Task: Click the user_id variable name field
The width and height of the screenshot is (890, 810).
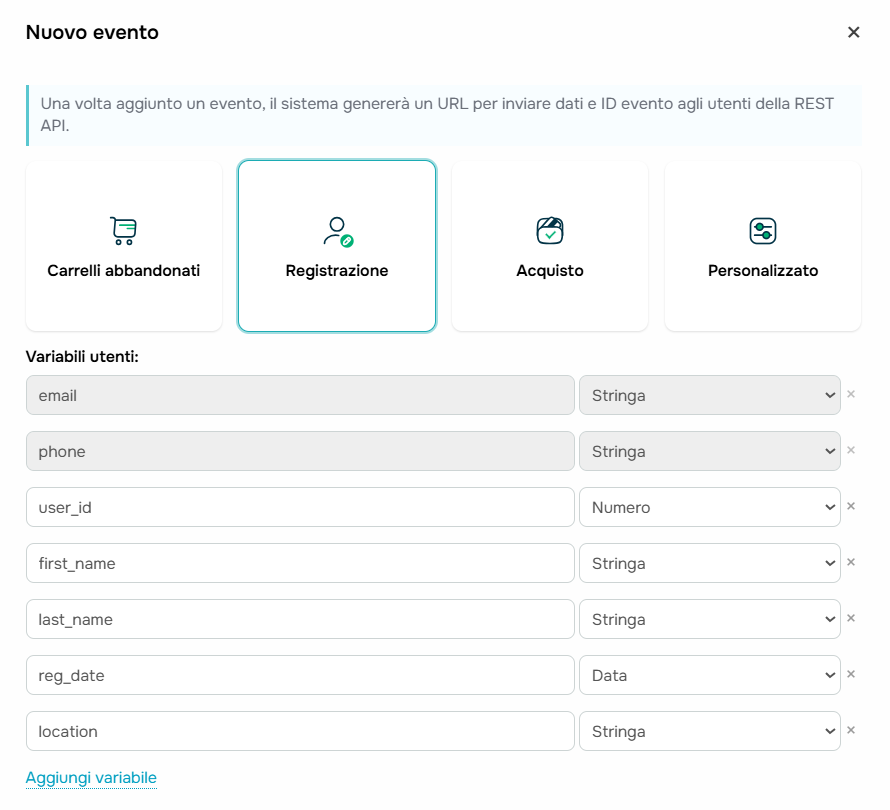Action: point(300,507)
